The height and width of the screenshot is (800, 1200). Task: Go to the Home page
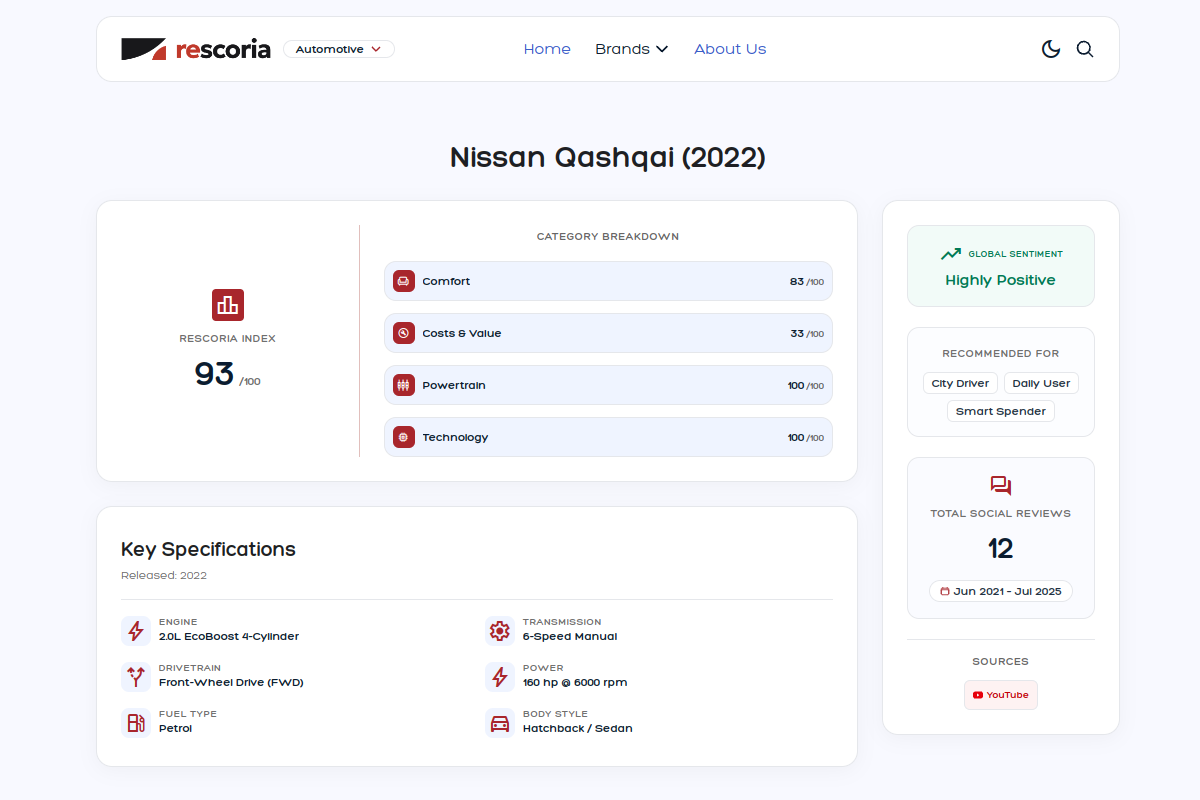pyautogui.click(x=547, y=49)
